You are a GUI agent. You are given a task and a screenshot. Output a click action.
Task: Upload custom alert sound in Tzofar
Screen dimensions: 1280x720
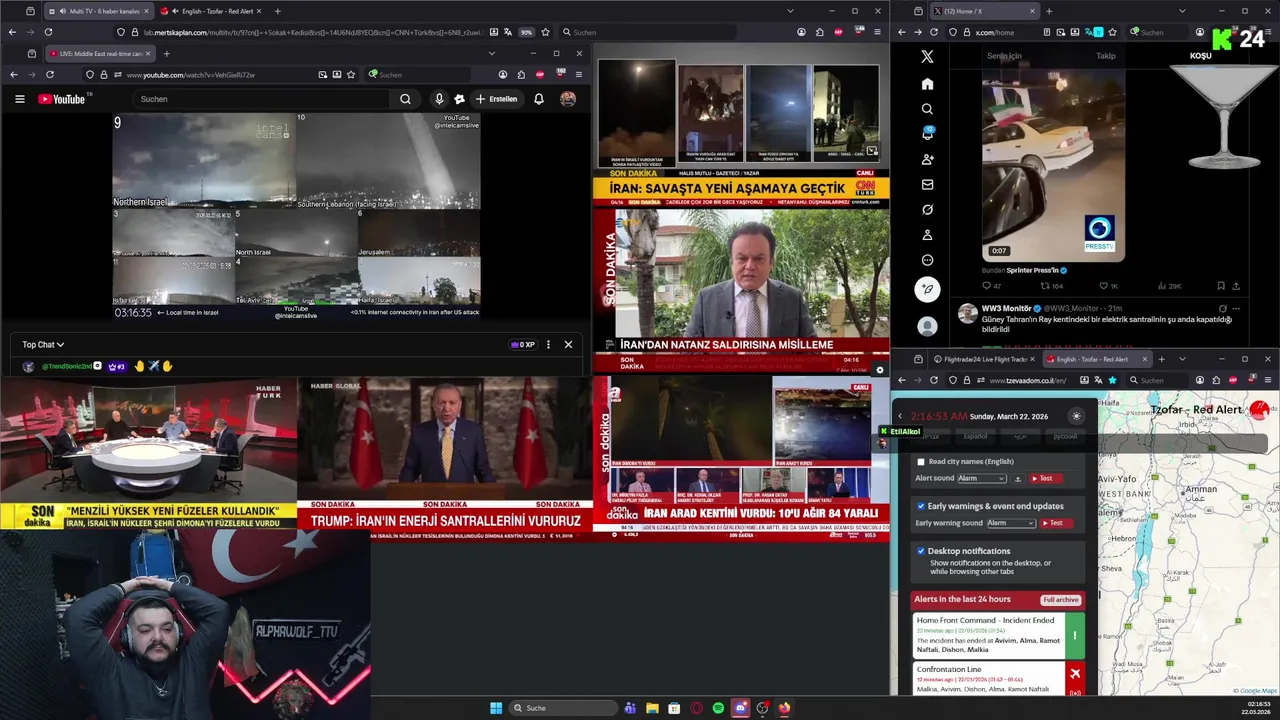(1018, 479)
